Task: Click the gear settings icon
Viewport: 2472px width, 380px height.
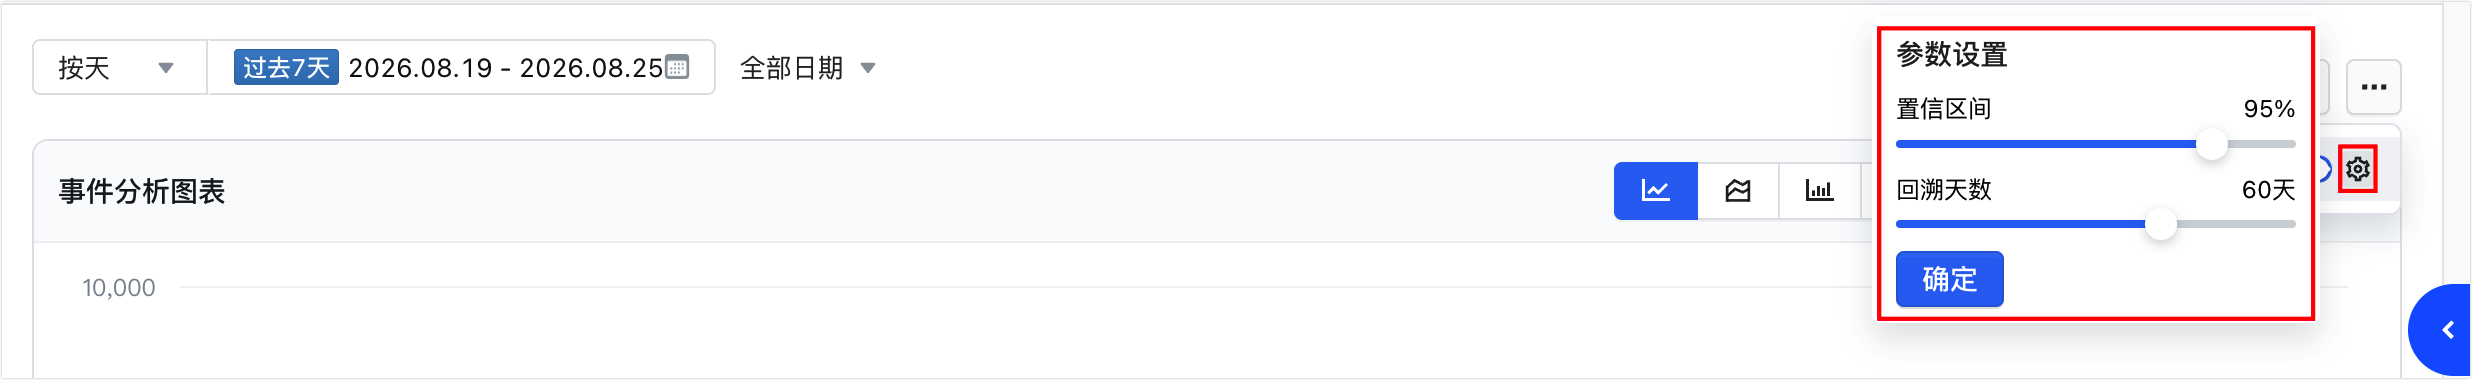Action: coord(2358,169)
